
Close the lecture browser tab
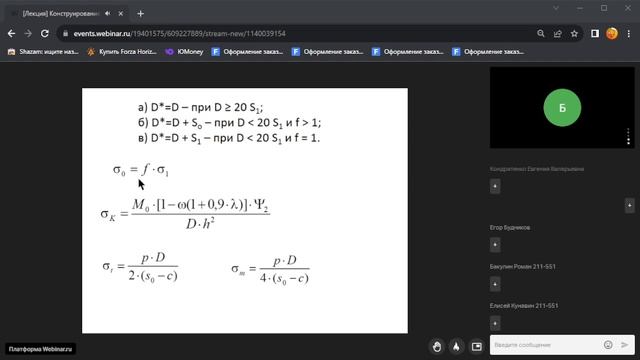click(x=121, y=13)
